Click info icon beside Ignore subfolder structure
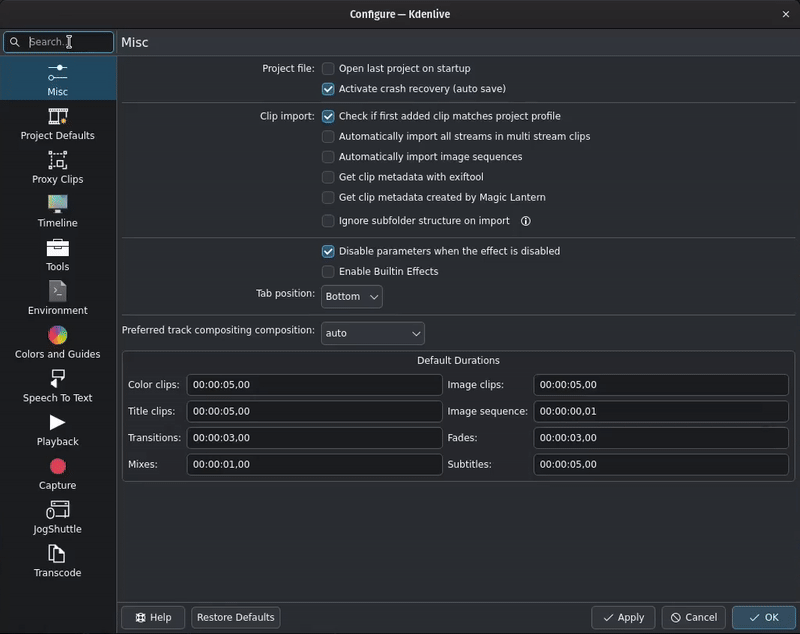 point(526,221)
